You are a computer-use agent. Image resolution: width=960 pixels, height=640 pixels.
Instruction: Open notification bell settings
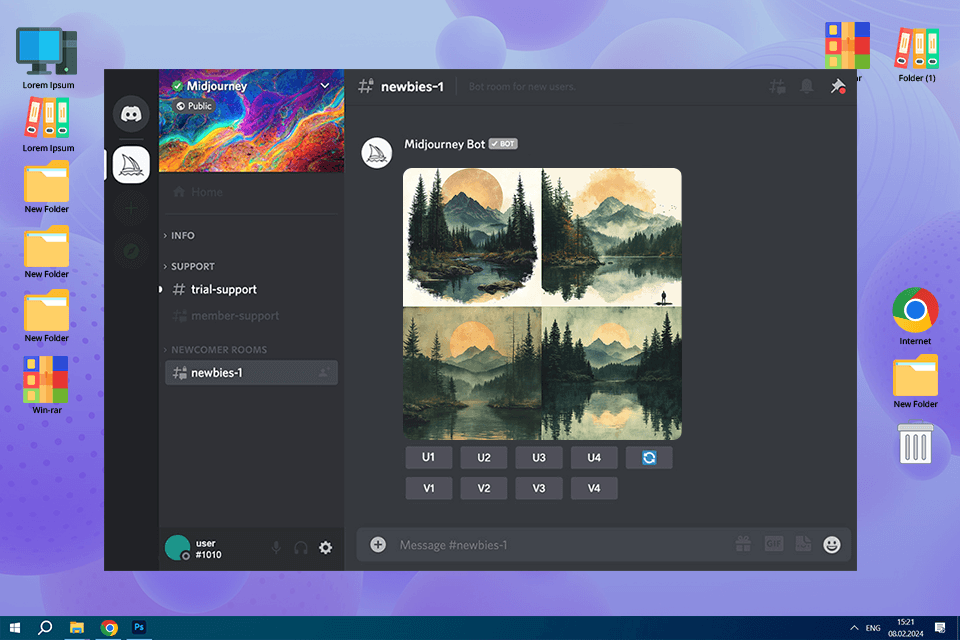(807, 86)
